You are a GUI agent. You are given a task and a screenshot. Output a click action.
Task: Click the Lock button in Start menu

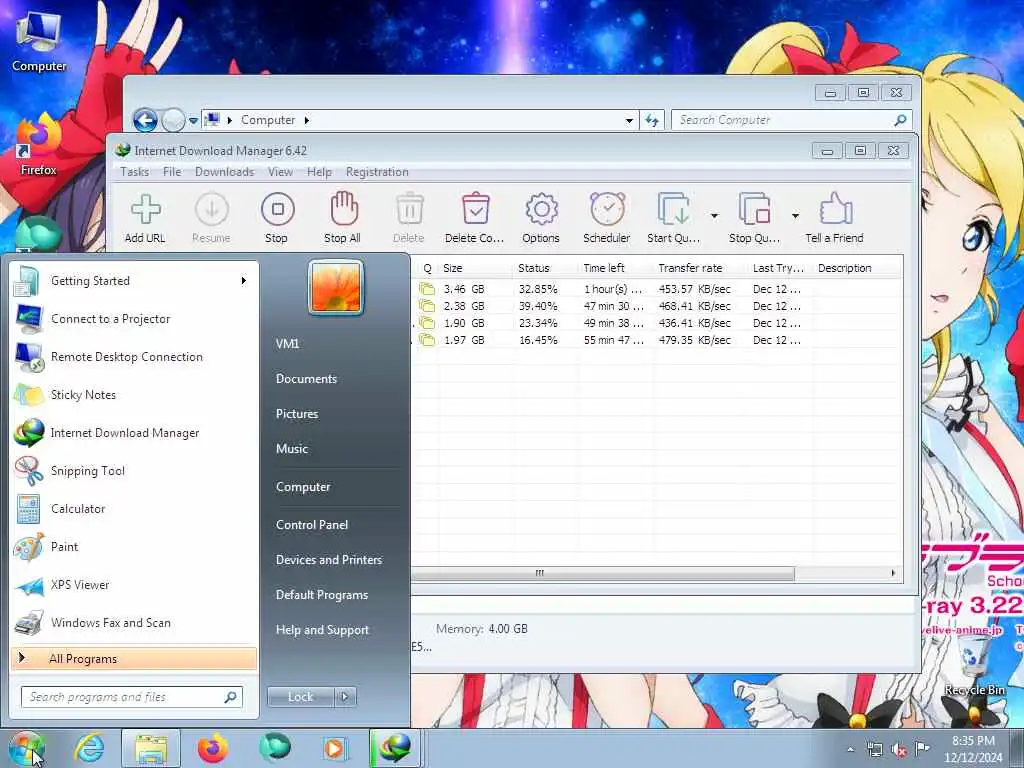(300, 697)
